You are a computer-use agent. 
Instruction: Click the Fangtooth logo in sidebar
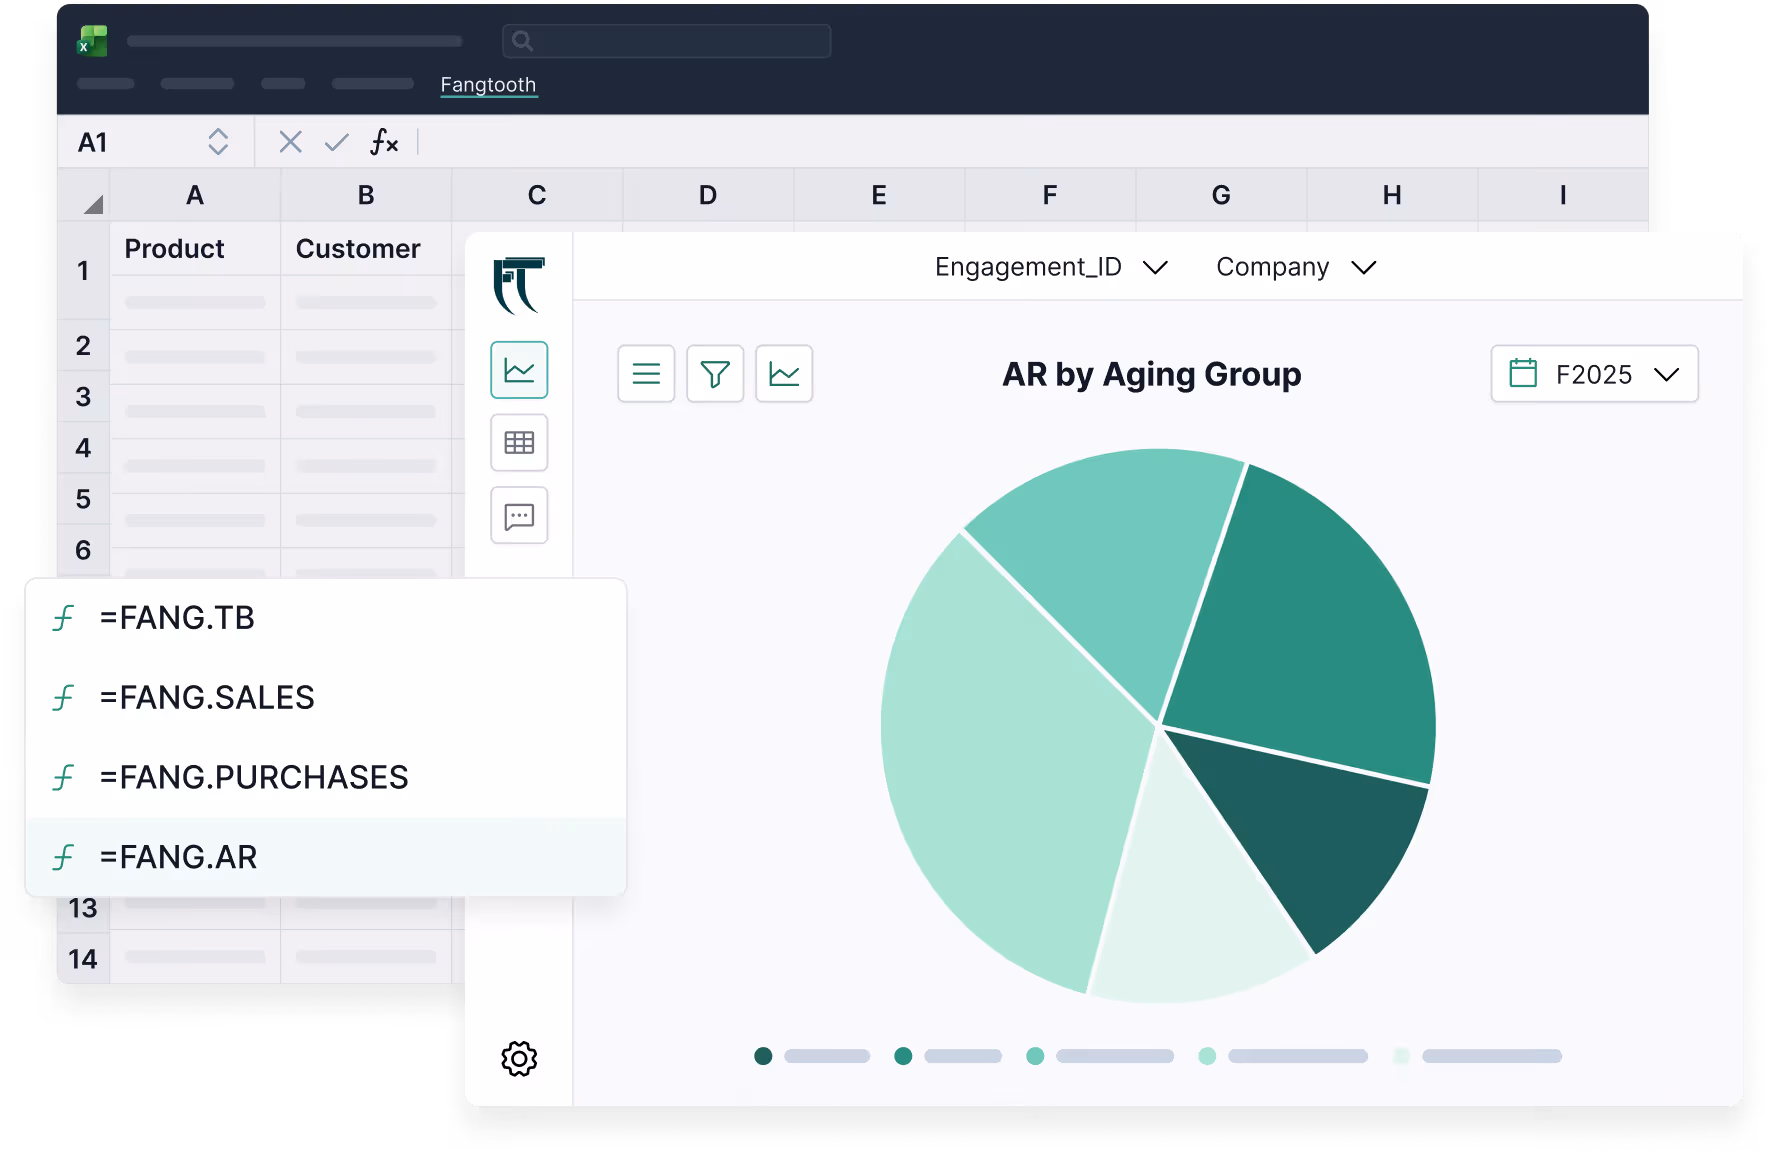click(x=519, y=285)
